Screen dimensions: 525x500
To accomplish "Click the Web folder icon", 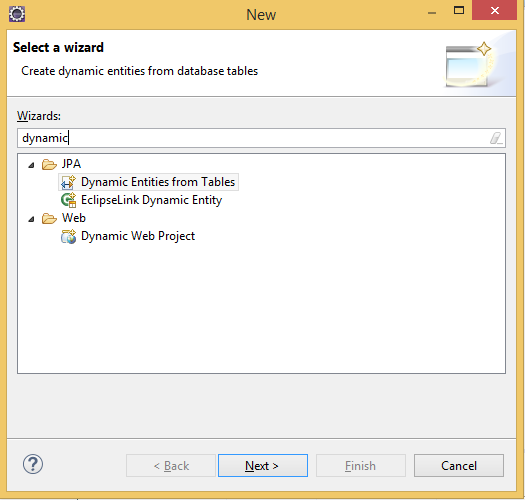I will tap(49, 219).
